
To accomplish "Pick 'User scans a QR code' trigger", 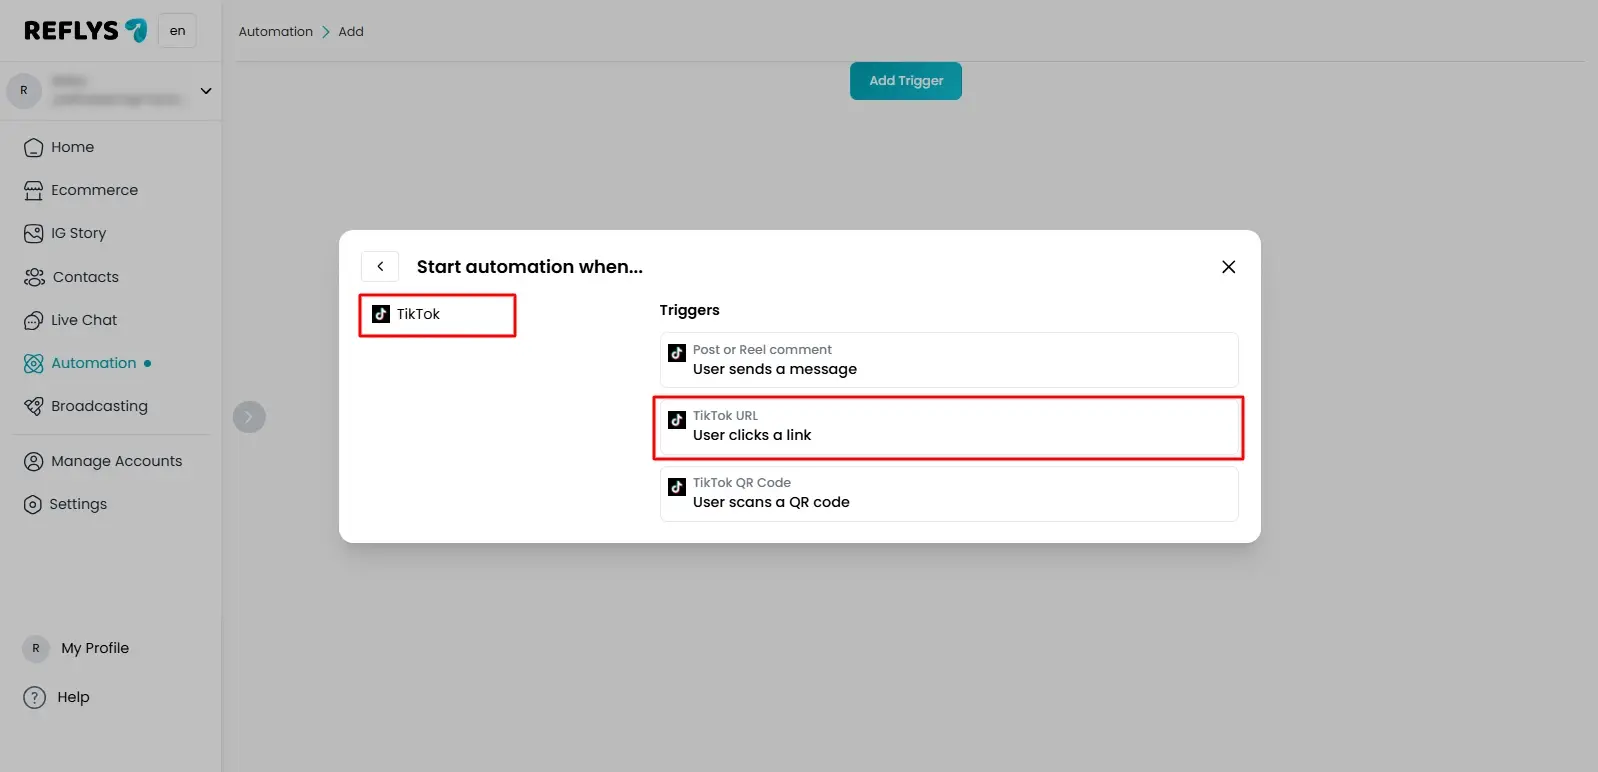I will 948,493.
